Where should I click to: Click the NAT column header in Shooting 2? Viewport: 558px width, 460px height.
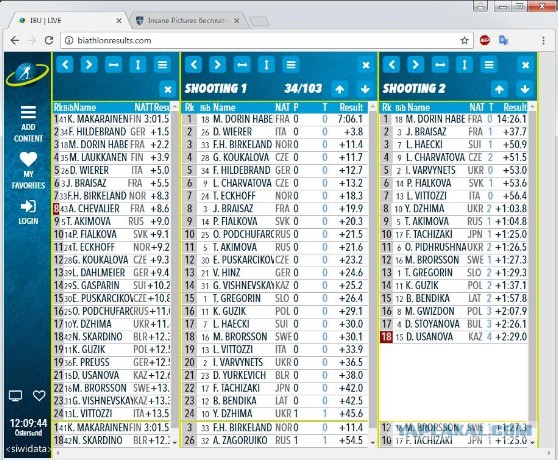coord(477,107)
